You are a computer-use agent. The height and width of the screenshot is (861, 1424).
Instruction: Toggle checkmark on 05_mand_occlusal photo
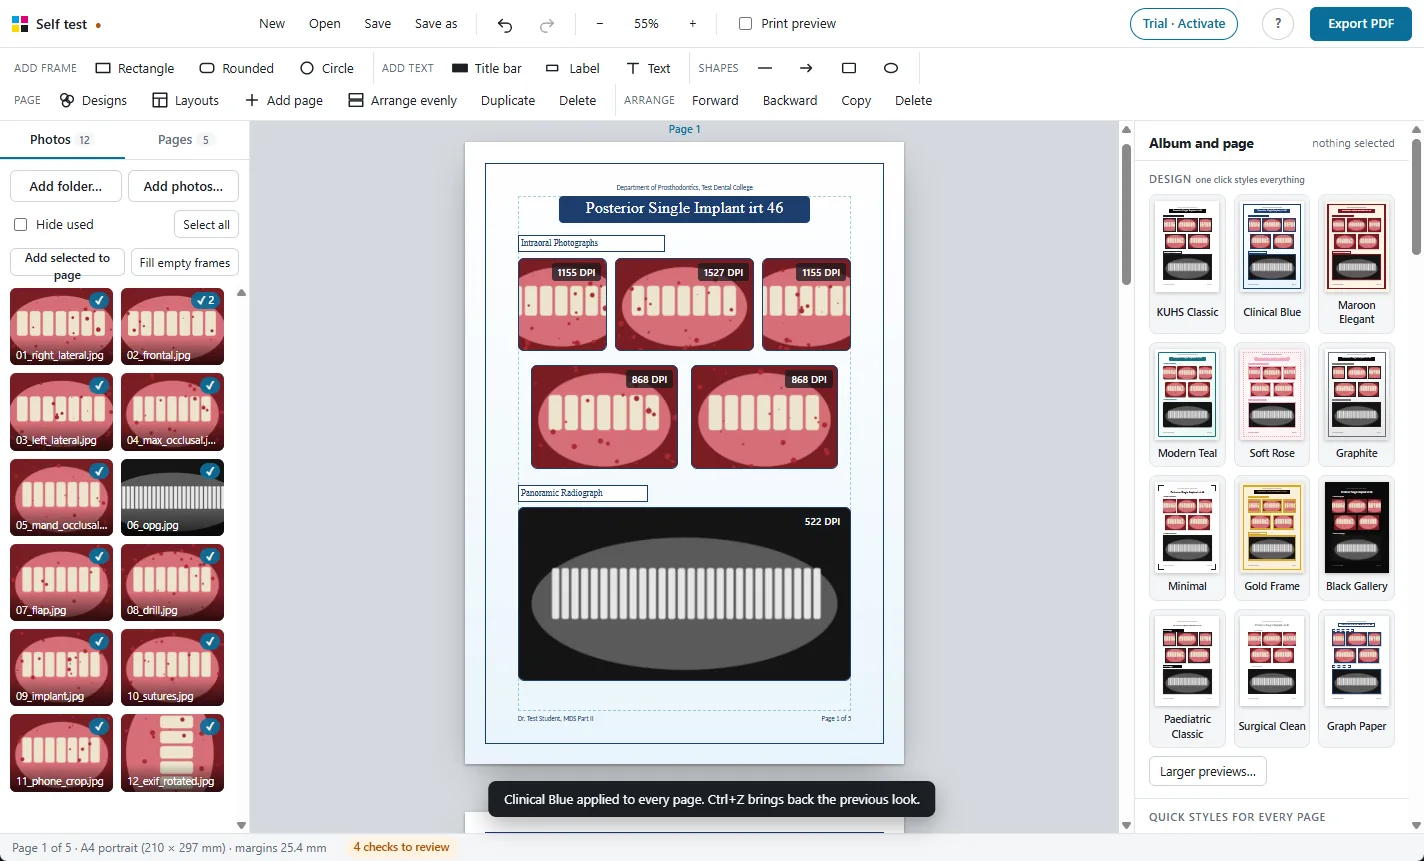pyautogui.click(x=99, y=471)
